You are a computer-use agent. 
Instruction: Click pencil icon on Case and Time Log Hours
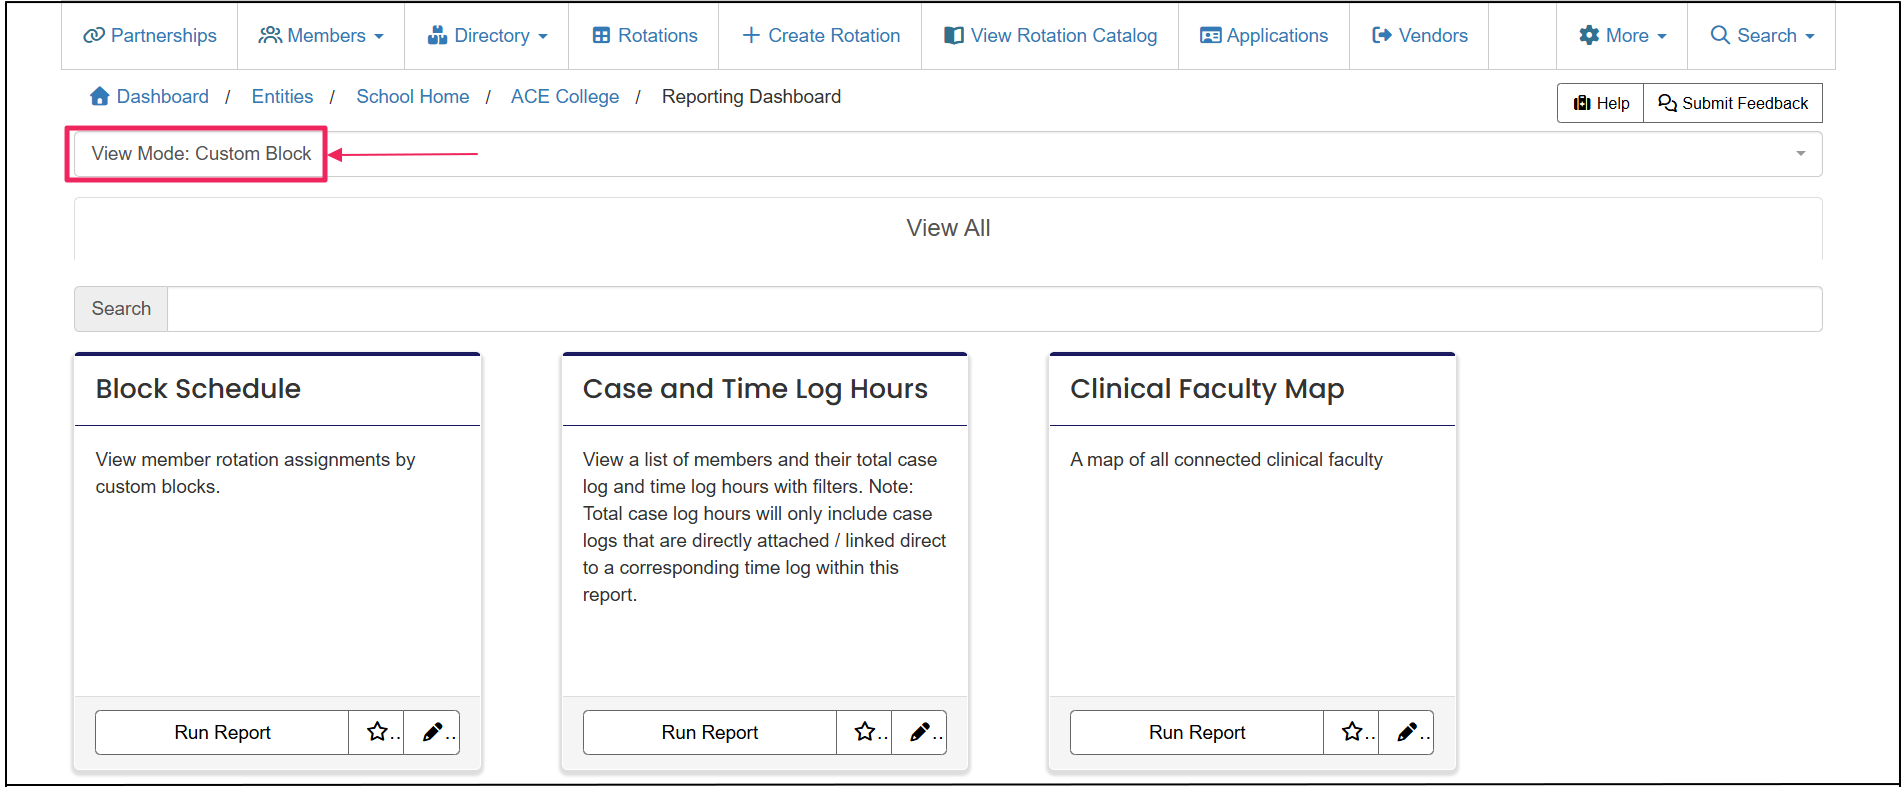919,732
